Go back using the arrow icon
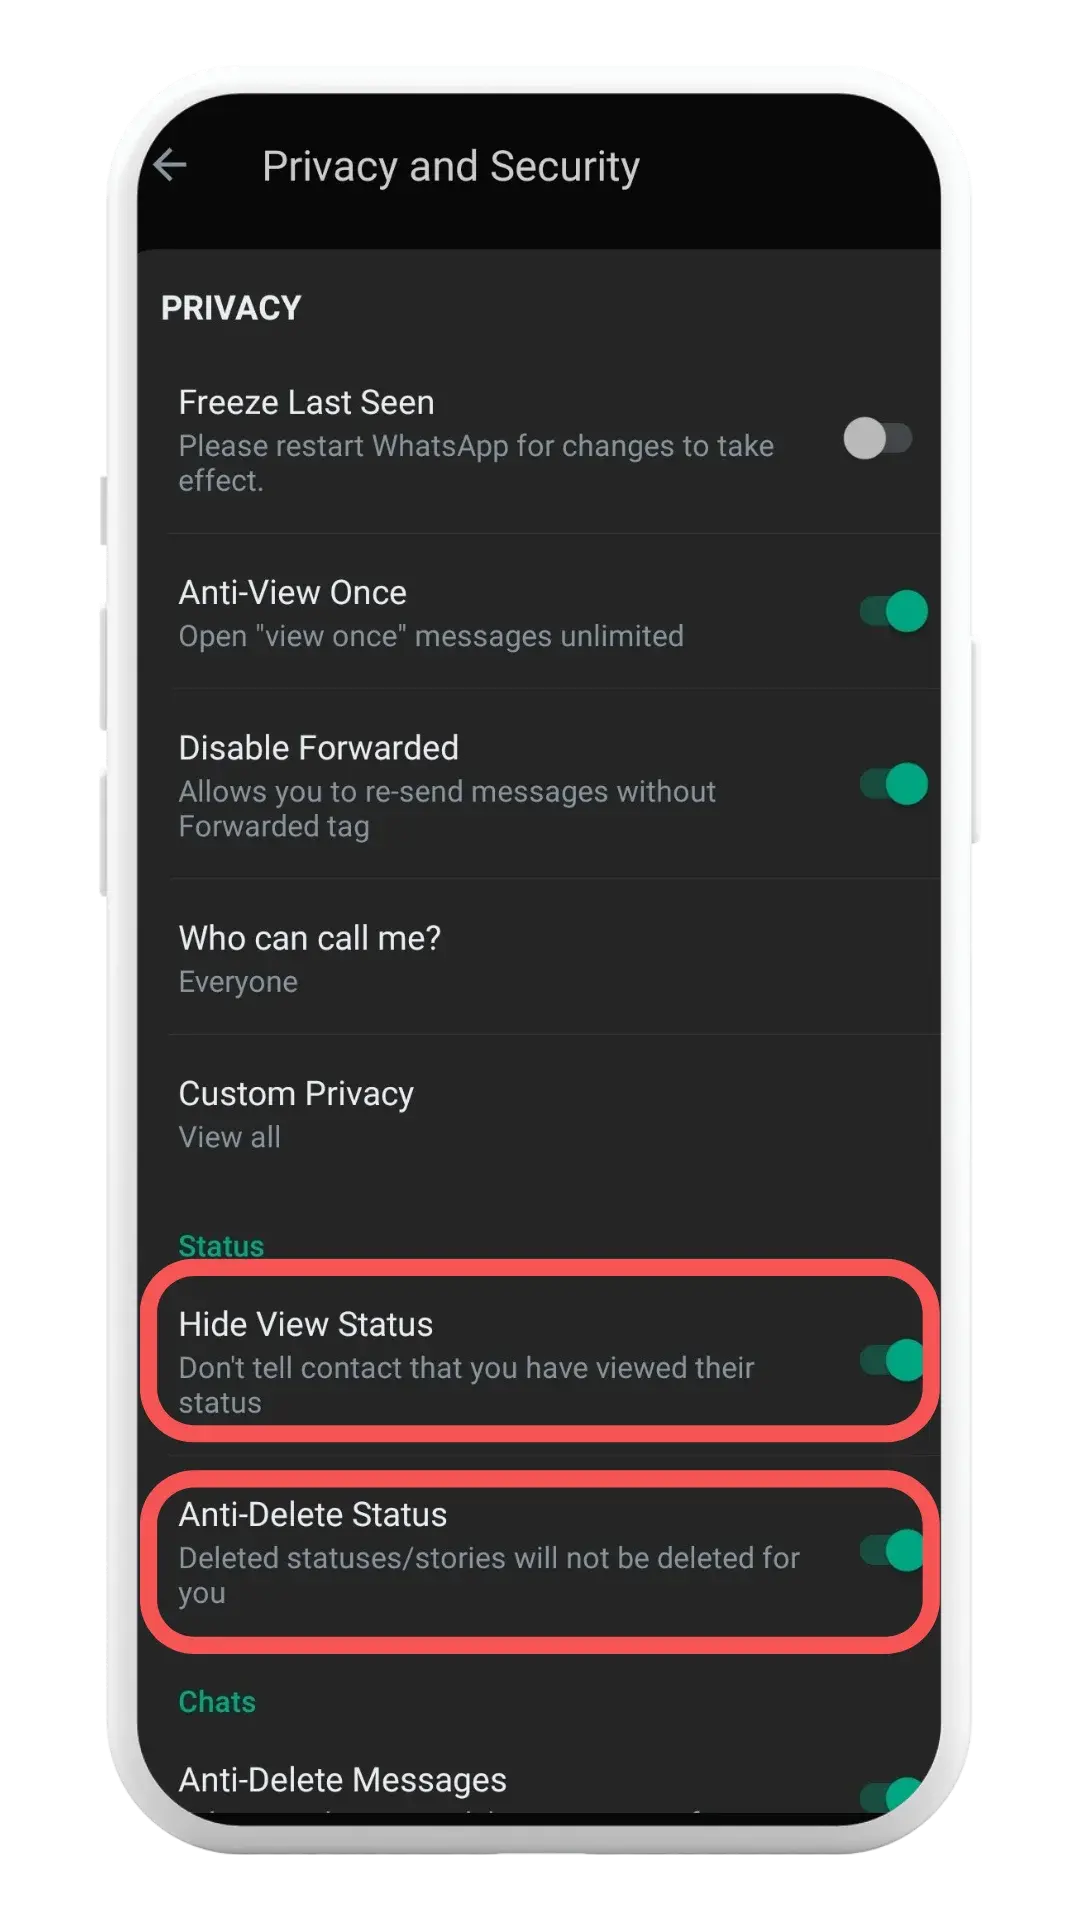 click(170, 165)
